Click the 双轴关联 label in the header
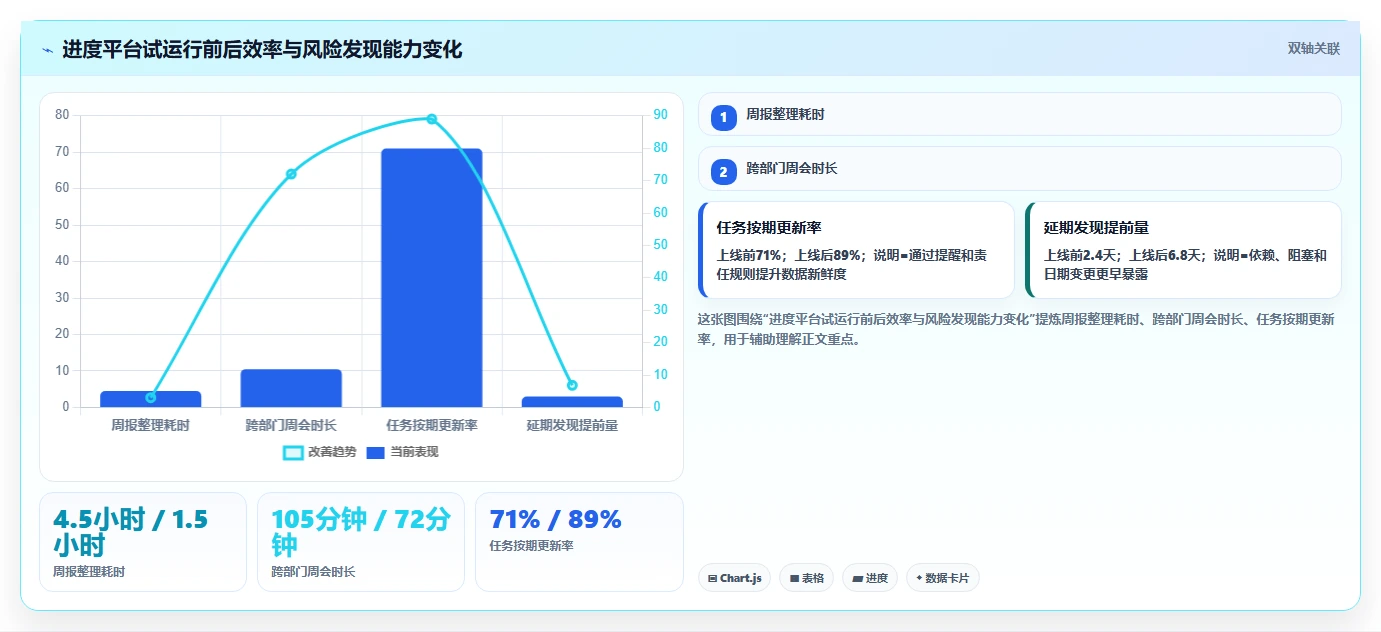Screen dimensions: 1381x632 tap(1313, 49)
